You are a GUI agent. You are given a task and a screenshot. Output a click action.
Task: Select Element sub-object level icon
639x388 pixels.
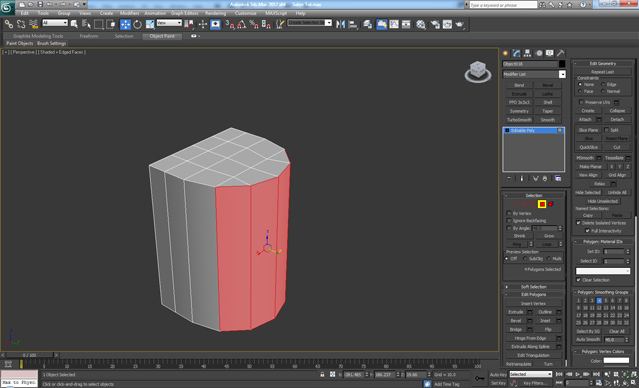coord(551,204)
